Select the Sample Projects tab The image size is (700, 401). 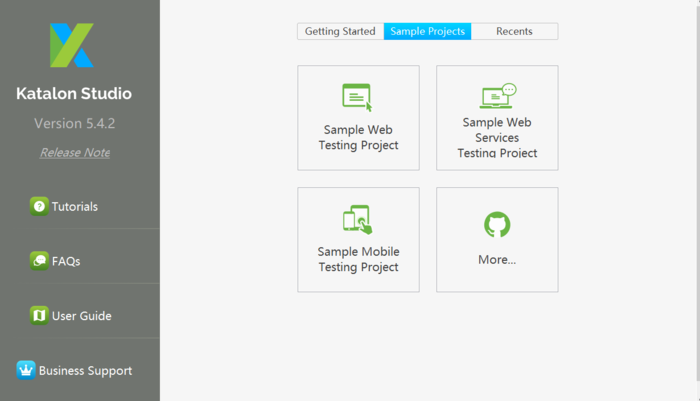point(428,31)
